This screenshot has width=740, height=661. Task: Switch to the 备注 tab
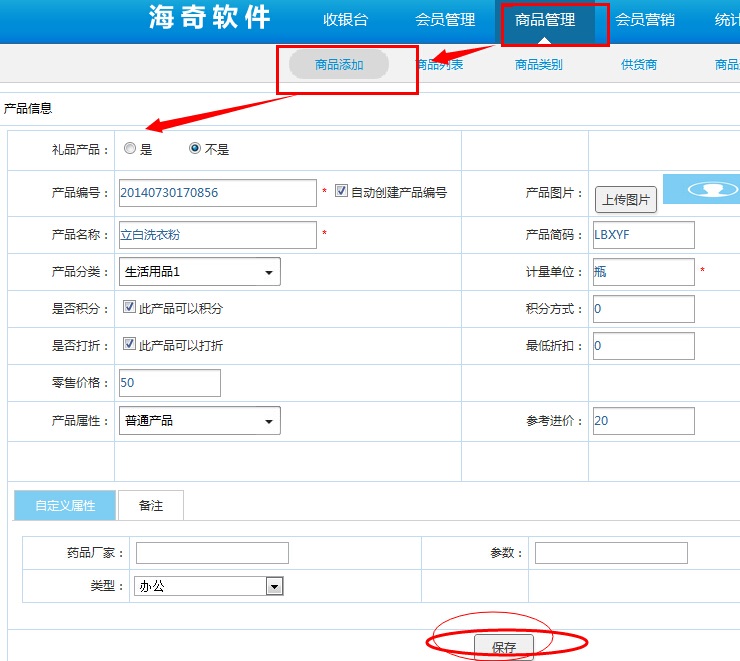pyautogui.click(x=151, y=506)
